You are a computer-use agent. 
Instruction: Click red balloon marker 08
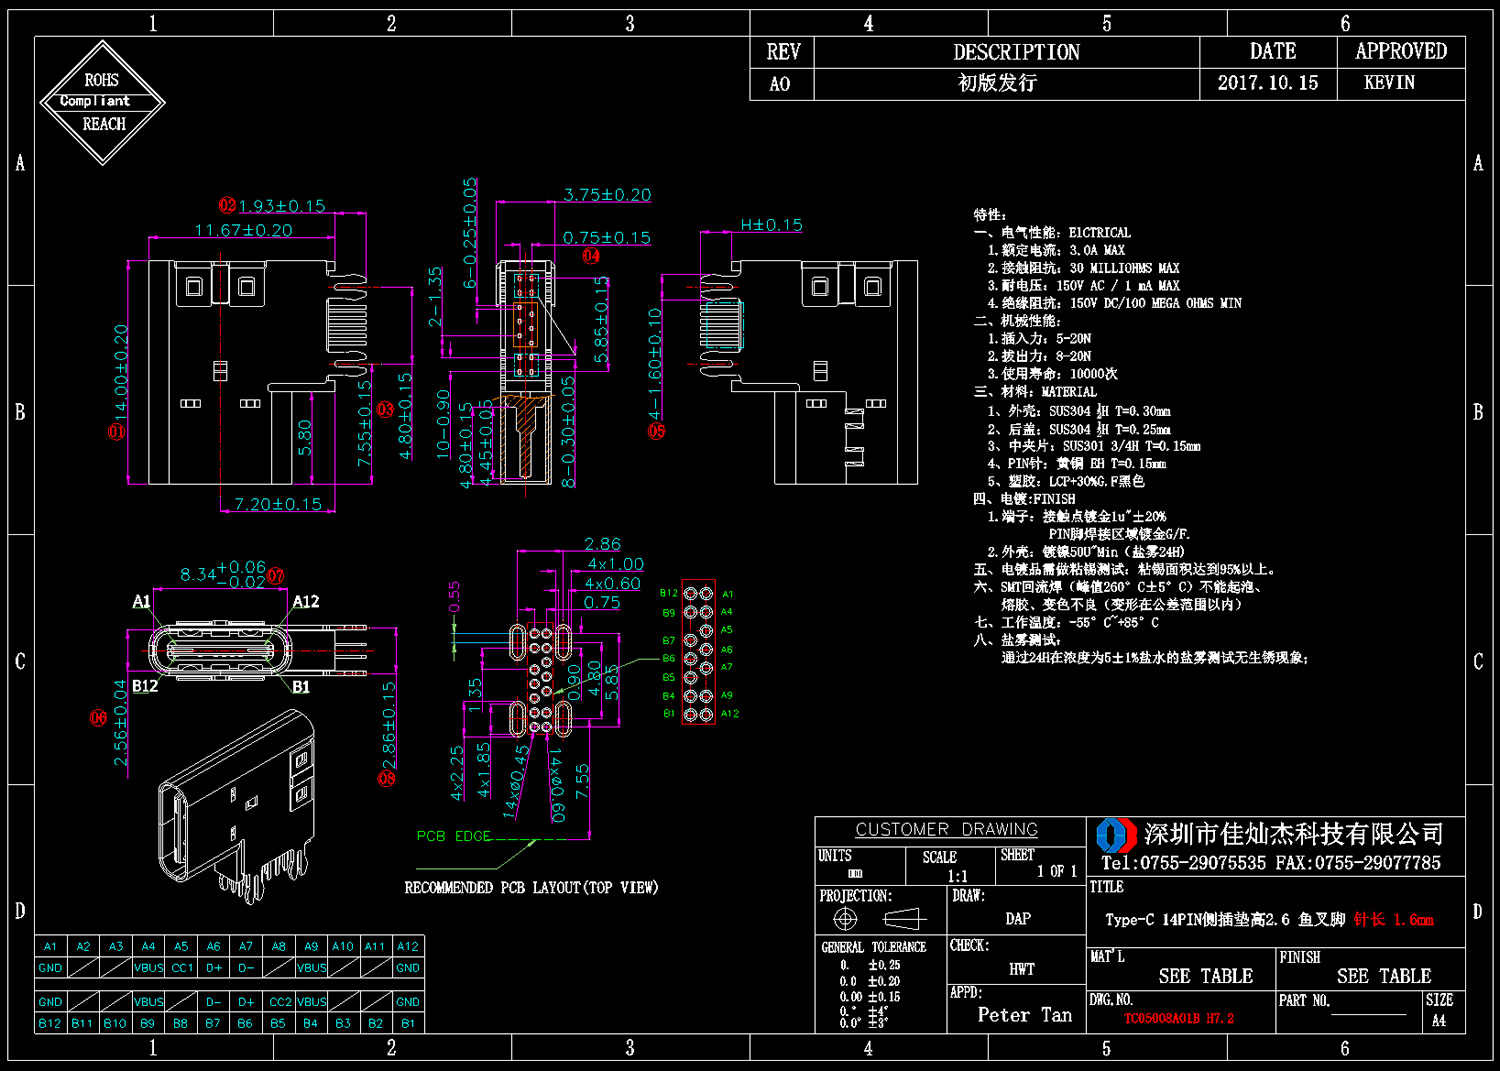click(386, 778)
